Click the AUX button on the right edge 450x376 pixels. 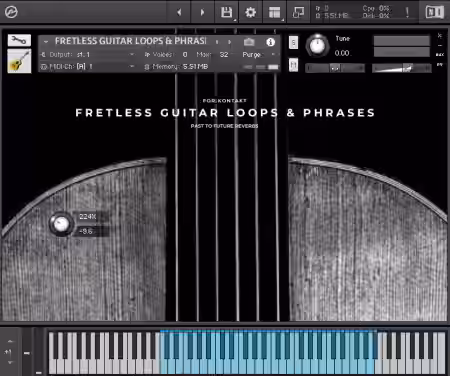440,55
